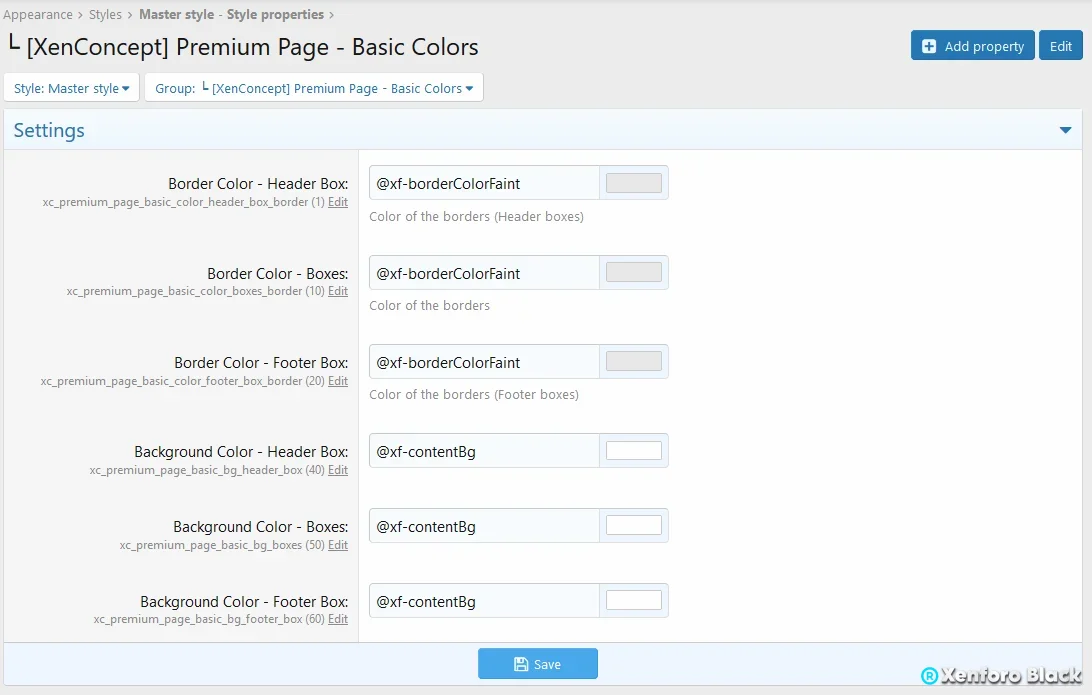Open the color swatch for Border Color - Boxes

[x=634, y=272]
